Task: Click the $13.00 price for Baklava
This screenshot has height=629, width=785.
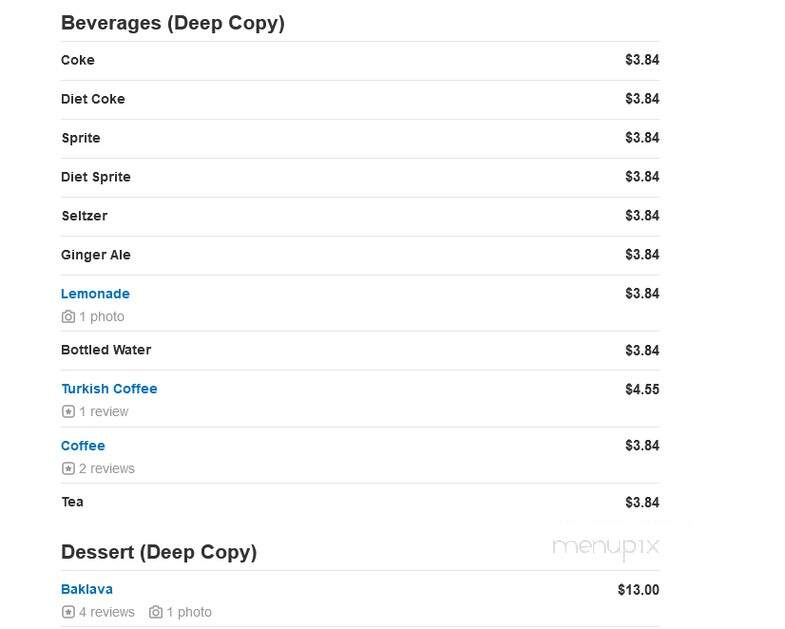Action: 638,590
